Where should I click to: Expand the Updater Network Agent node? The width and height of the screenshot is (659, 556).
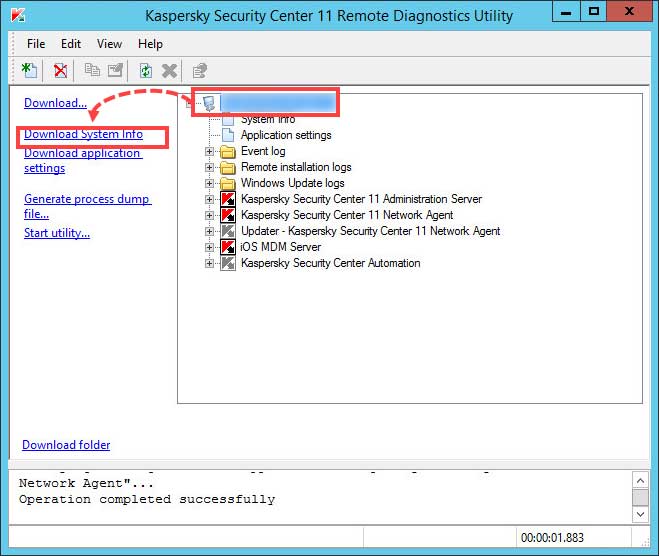209,231
